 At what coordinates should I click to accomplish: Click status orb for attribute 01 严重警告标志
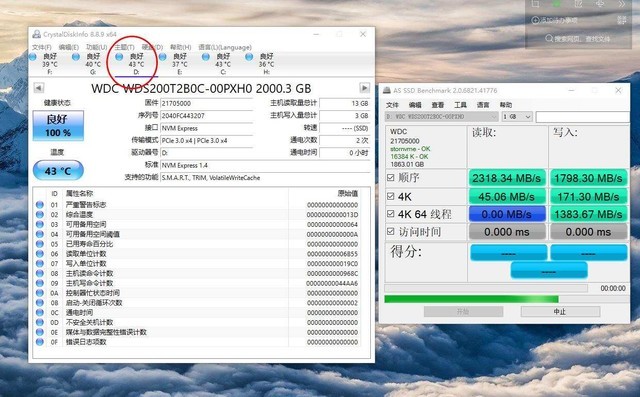(40, 204)
